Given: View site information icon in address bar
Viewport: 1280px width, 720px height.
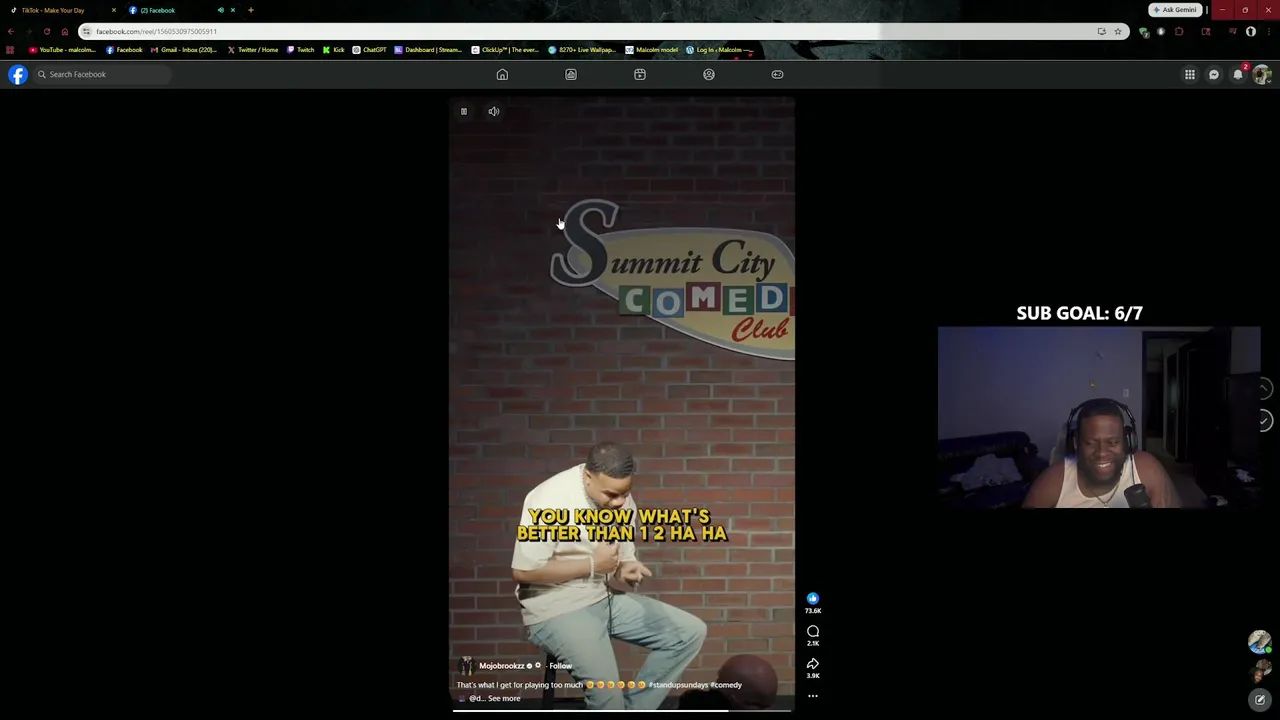Looking at the screenshot, I should pyautogui.click(x=86, y=31).
